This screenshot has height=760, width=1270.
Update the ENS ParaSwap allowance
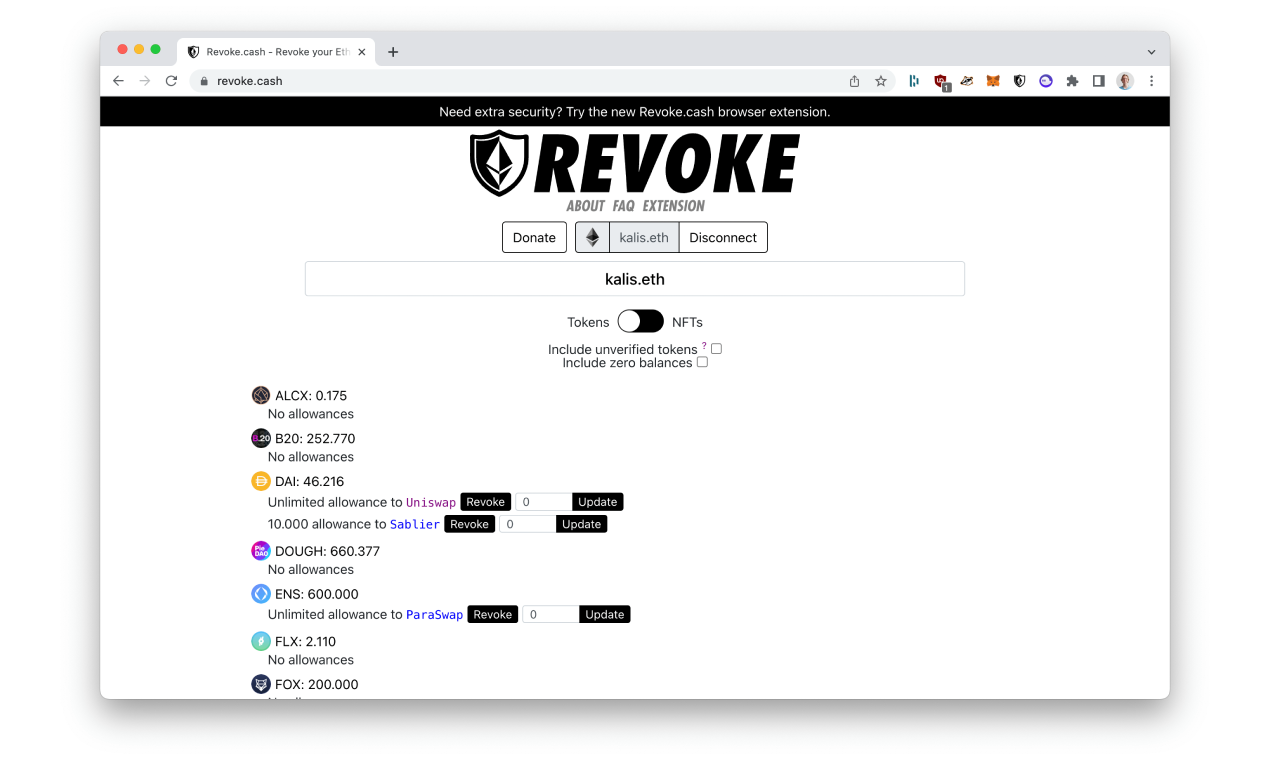[605, 614]
